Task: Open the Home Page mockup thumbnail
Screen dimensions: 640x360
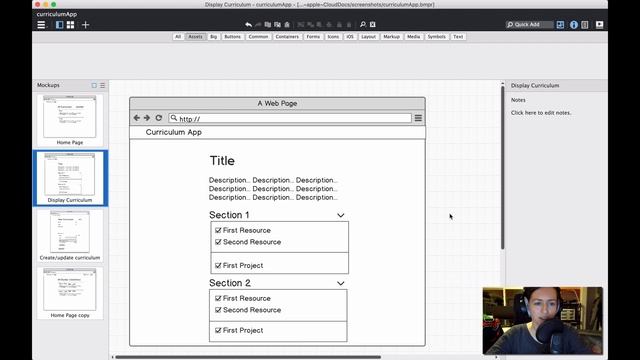Action: click(x=70, y=120)
